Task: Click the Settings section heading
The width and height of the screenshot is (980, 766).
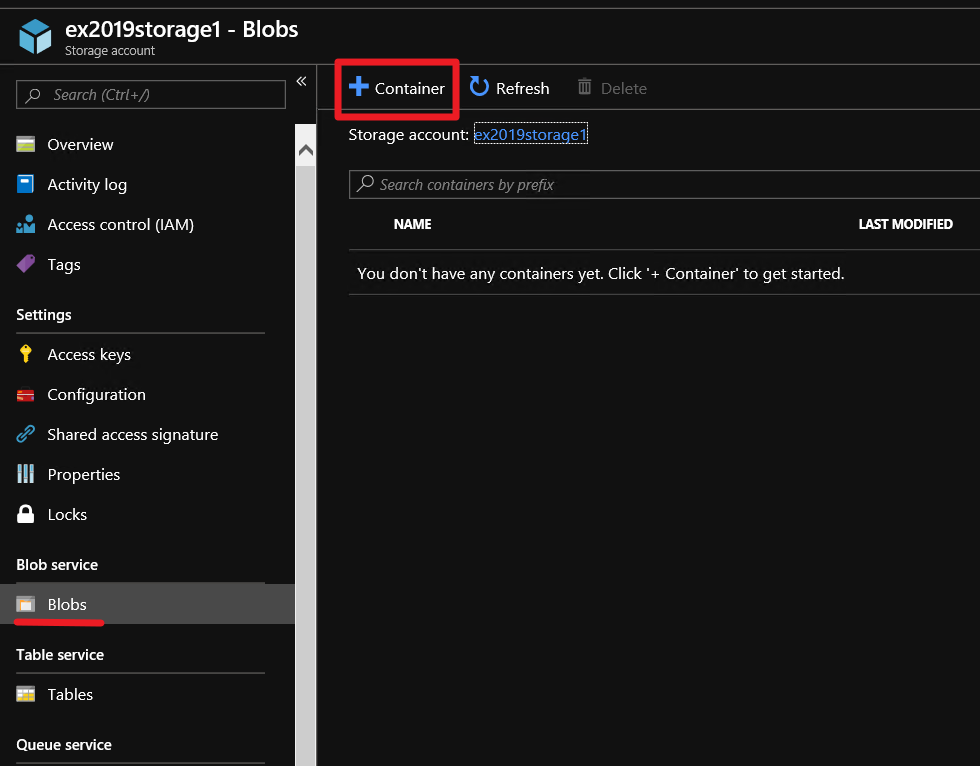Action: pos(44,315)
